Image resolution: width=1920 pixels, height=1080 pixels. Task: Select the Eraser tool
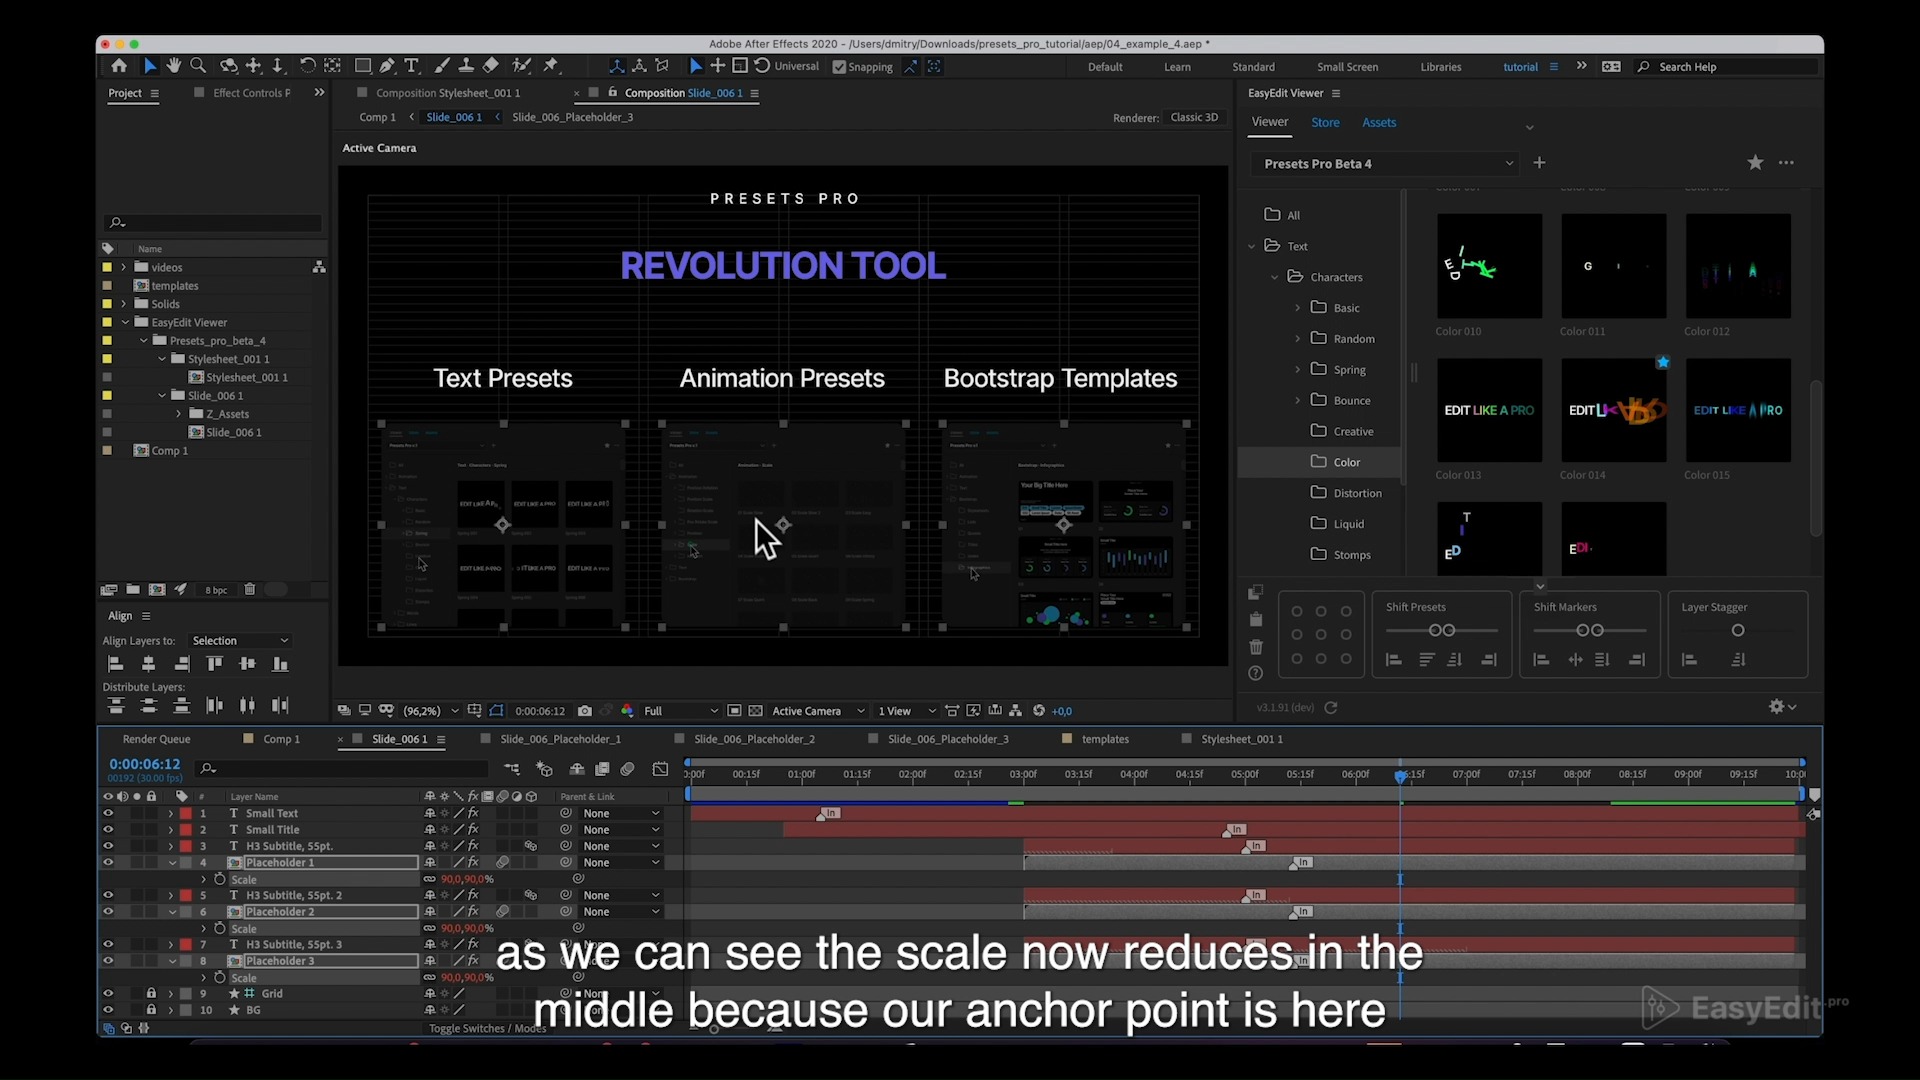(x=491, y=66)
